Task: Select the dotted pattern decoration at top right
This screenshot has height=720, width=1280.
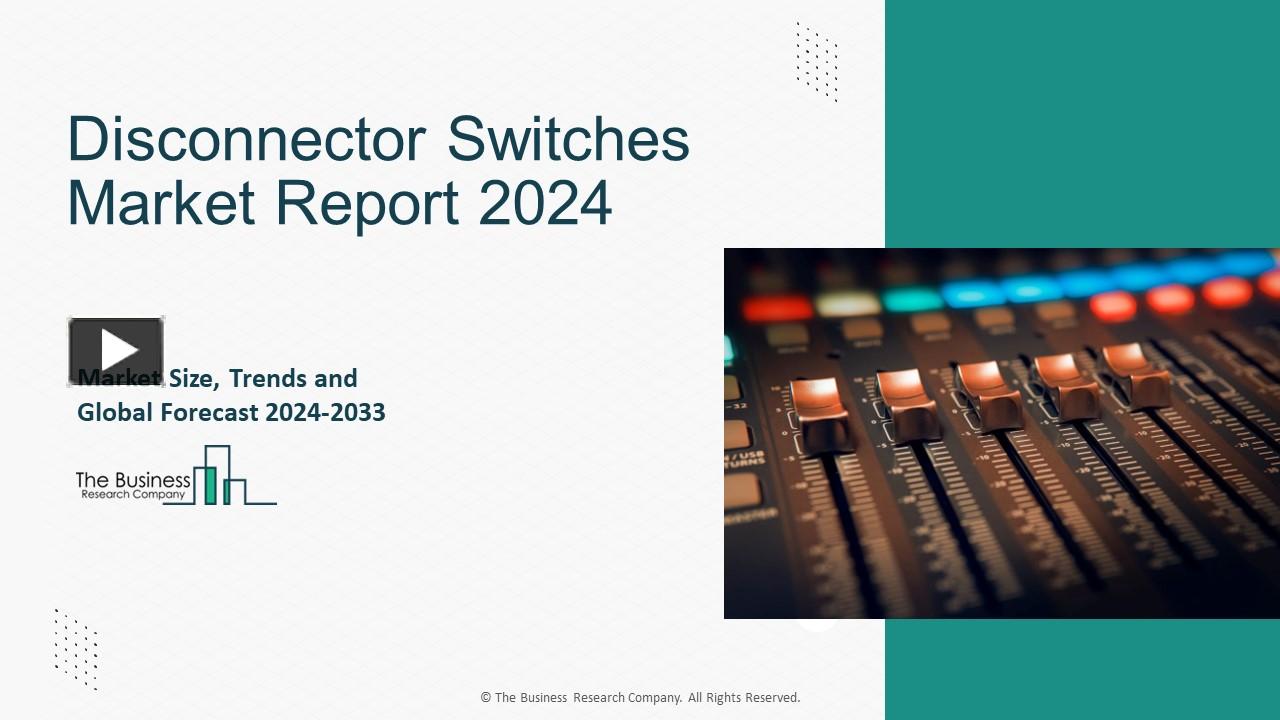Action: pyautogui.click(x=815, y=60)
